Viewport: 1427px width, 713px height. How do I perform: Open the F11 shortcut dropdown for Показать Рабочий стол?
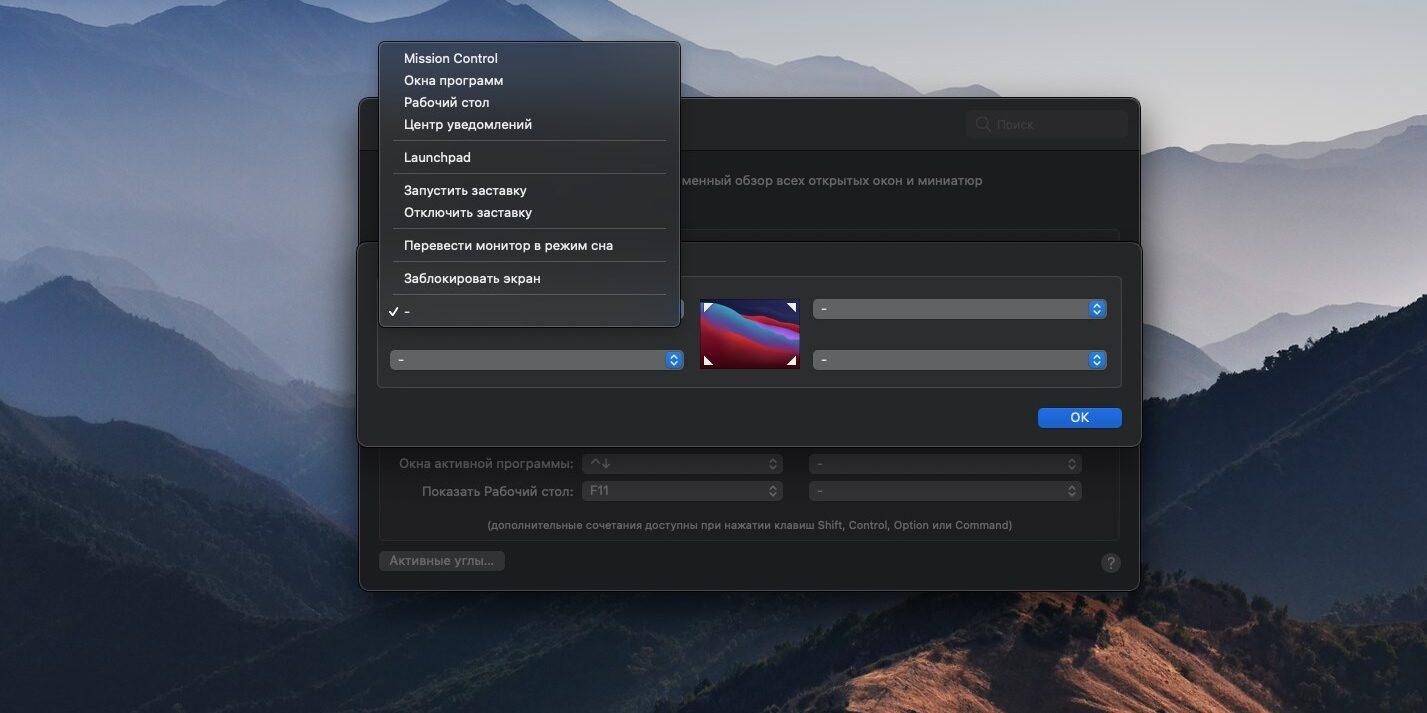coord(682,491)
